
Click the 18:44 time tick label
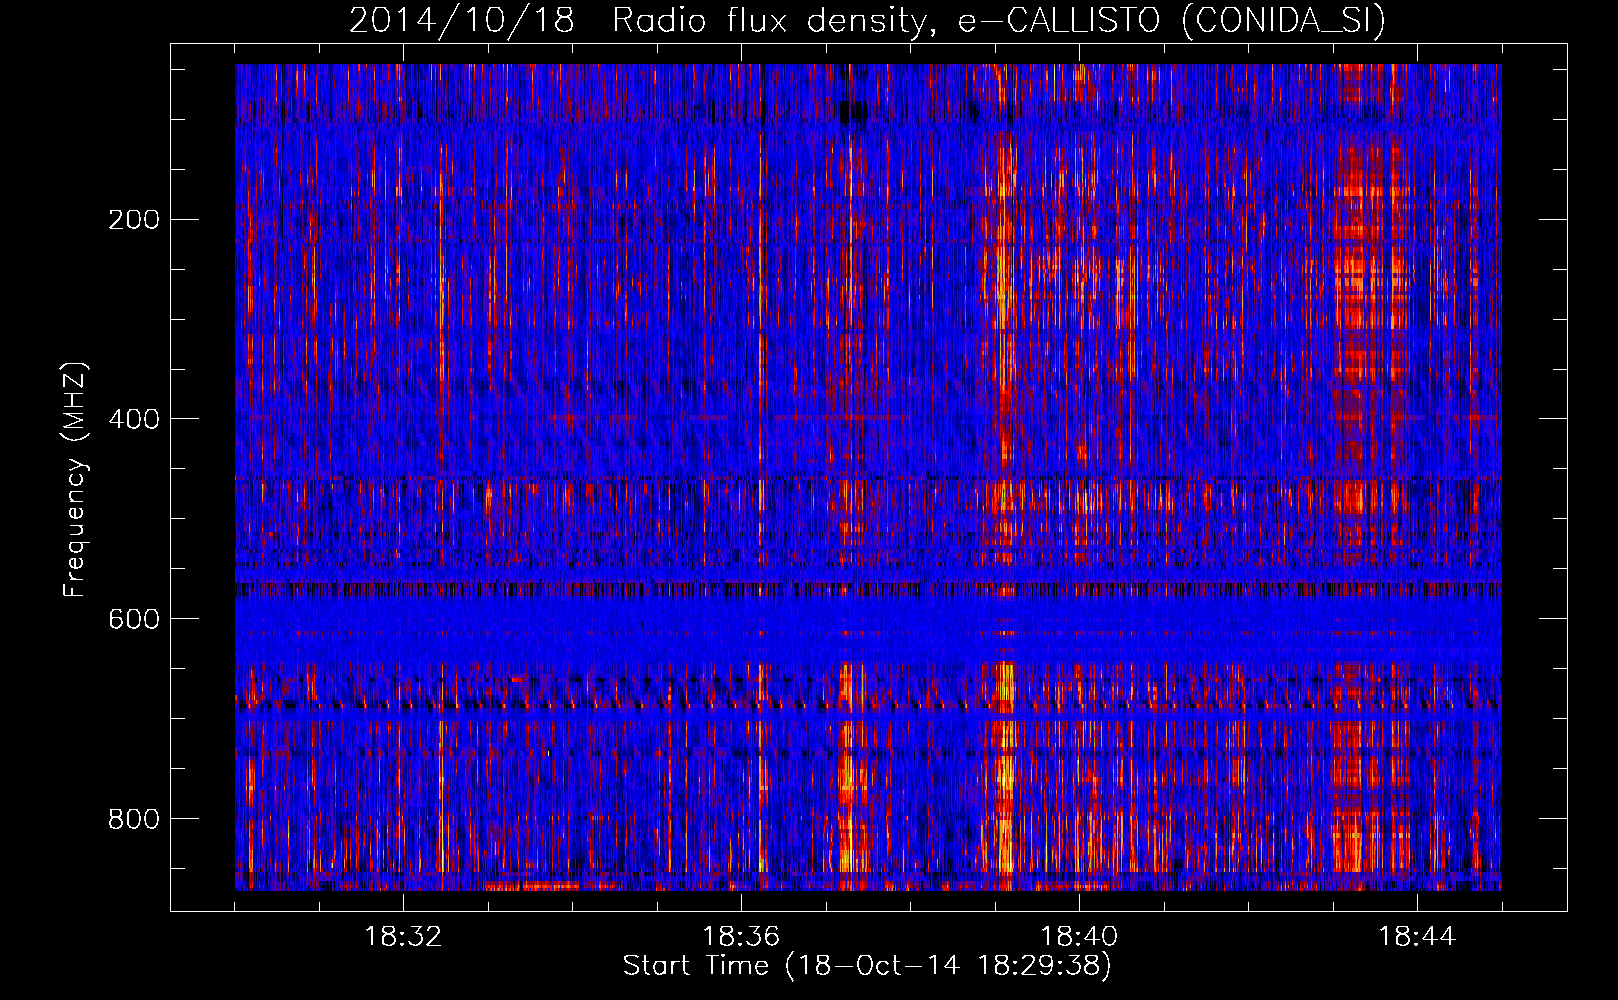click(x=1417, y=937)
